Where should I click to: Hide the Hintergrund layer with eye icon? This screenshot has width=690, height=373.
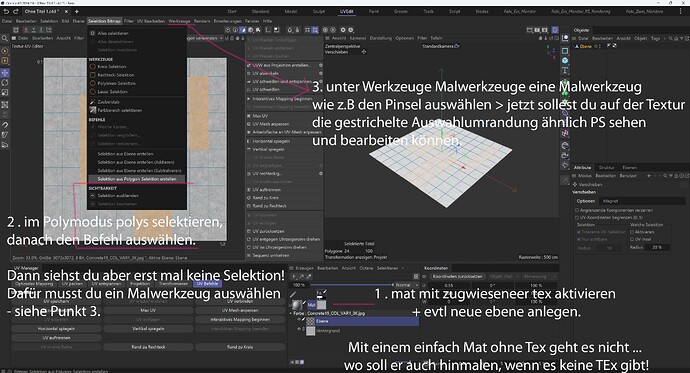pyautogui.click(x=299, y=329)
